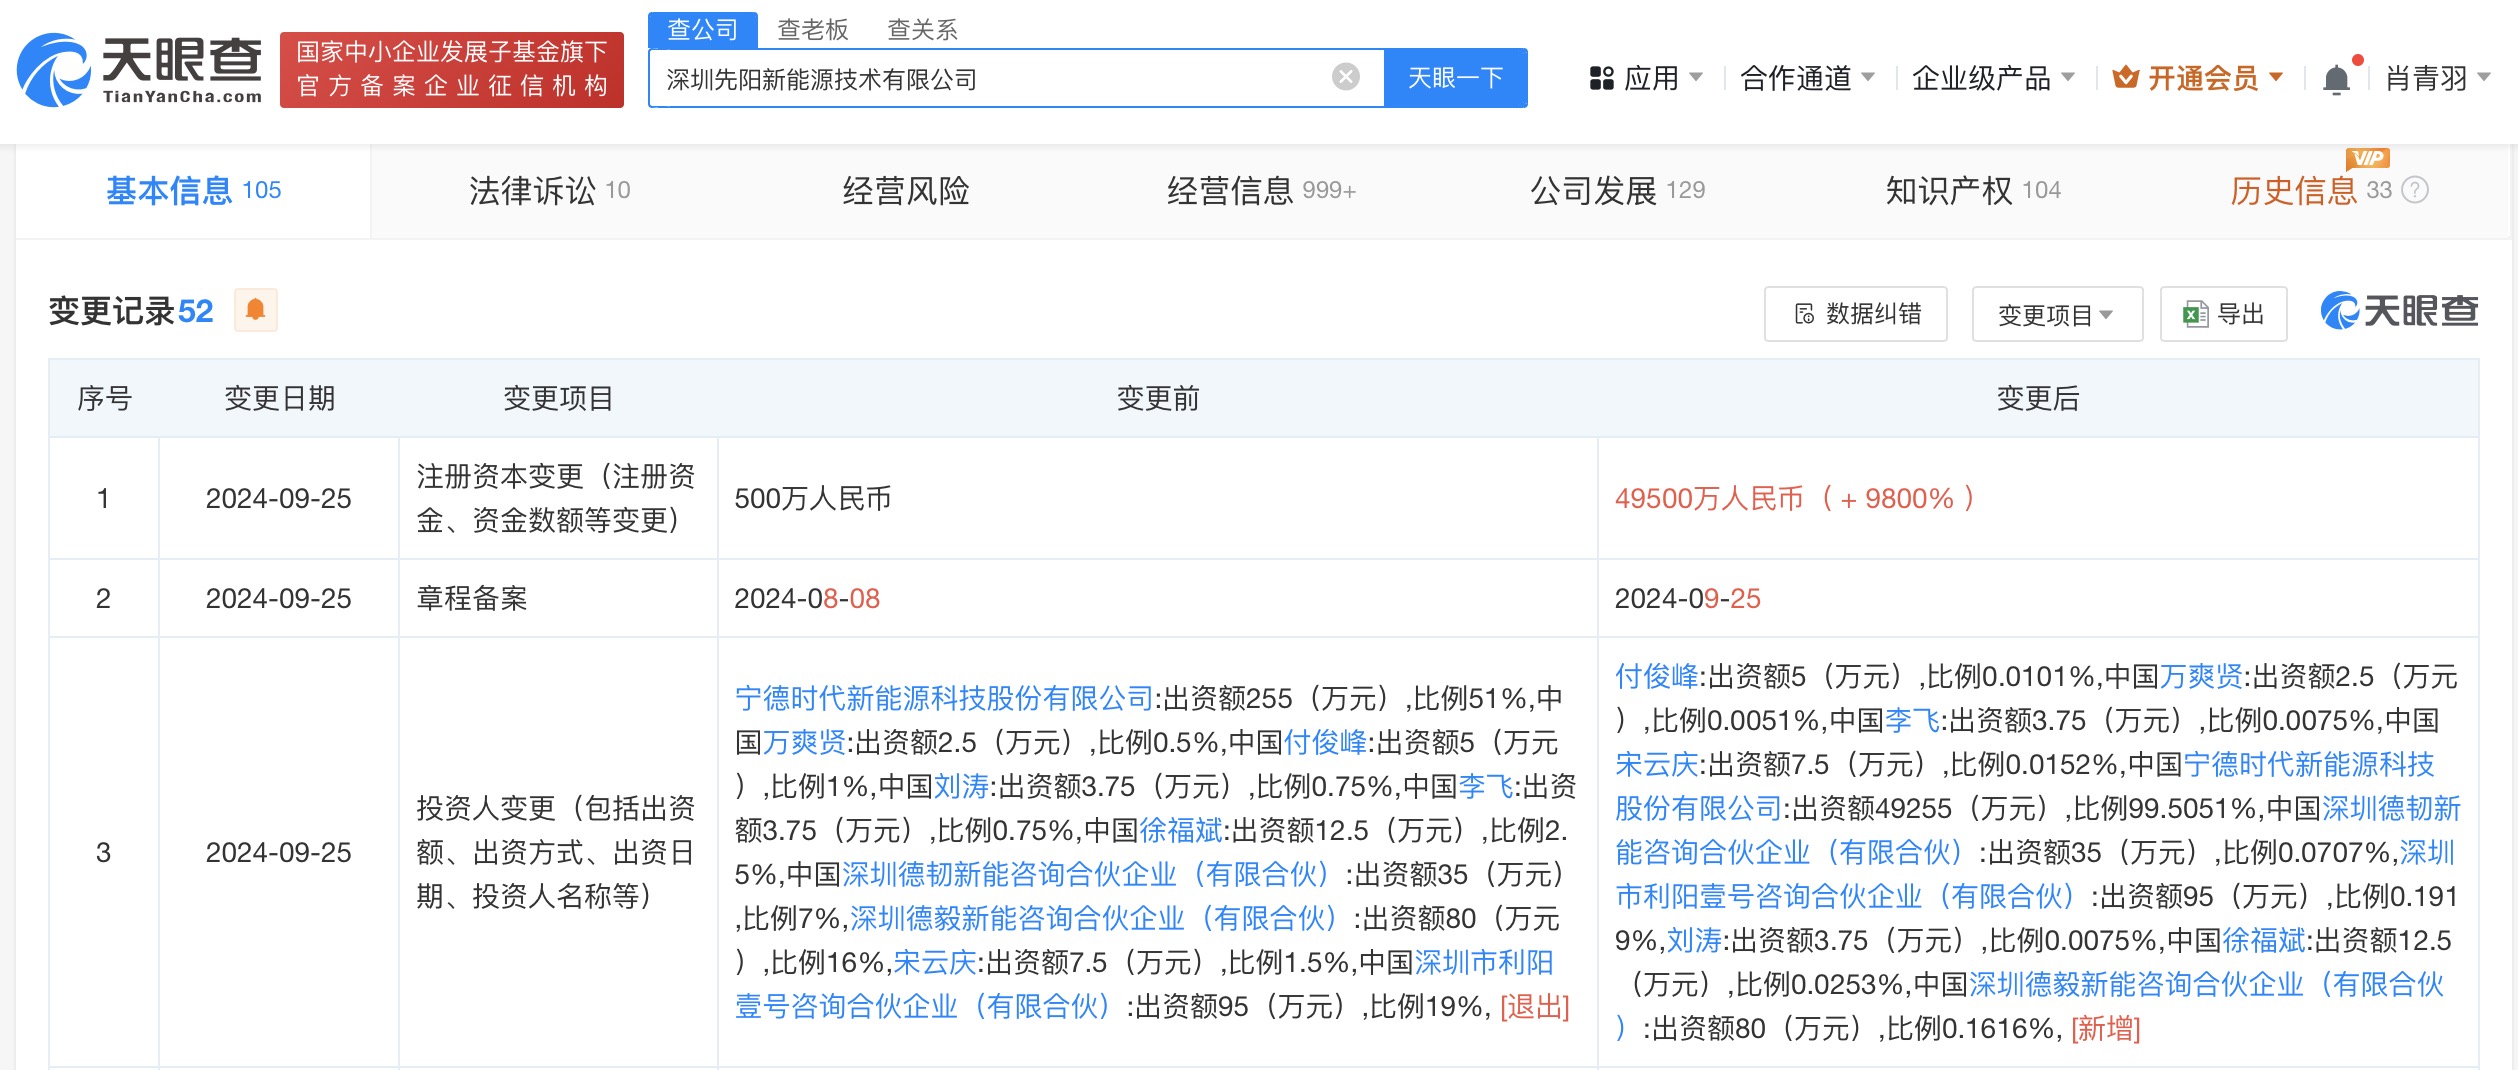2518x1070 pixels.
Task: Open 付俊峰 link in 变更后 column
Action: [1657, 676]
